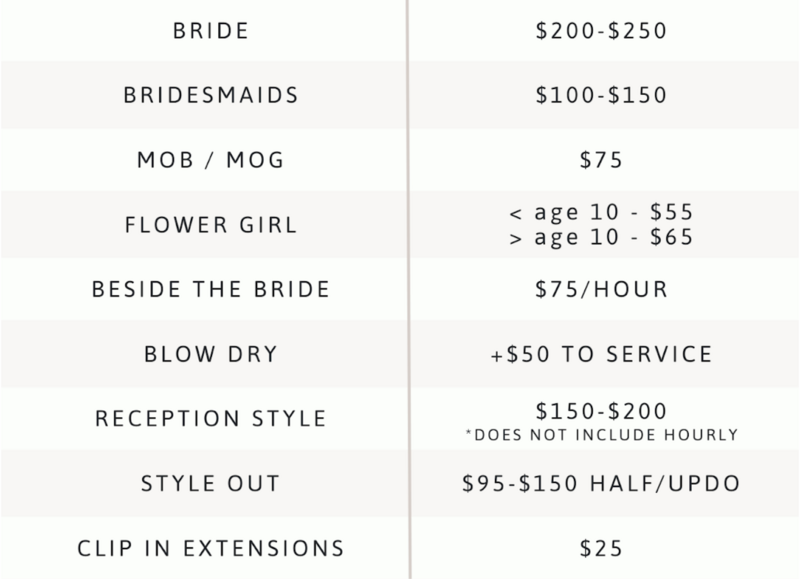Image resolution: width=800 pixels, height=579 pixels.
Task: Select the +$50 TO SERVICE text
Action: (x=602, y=354)
